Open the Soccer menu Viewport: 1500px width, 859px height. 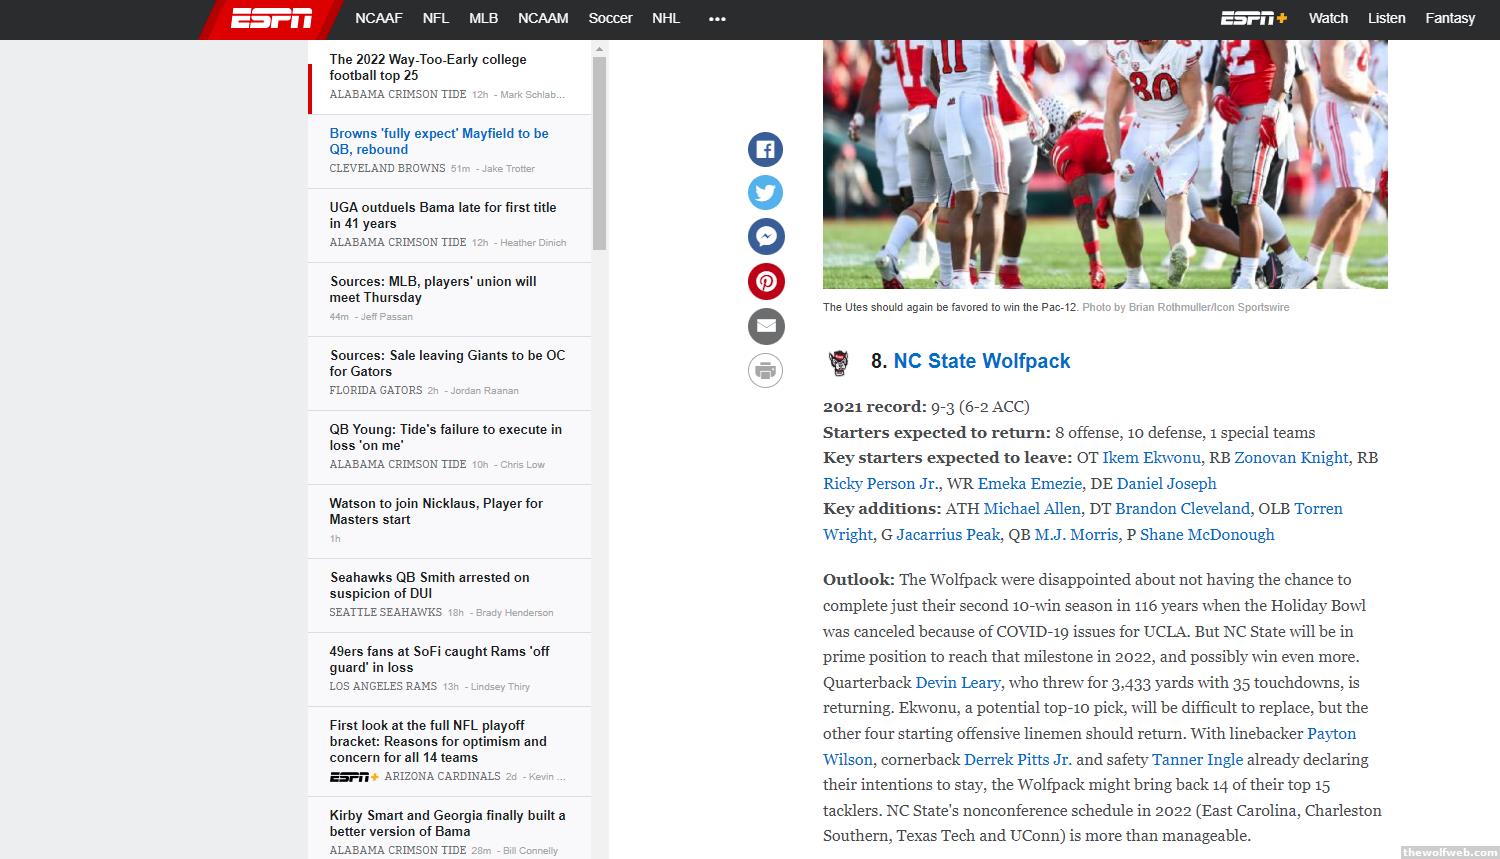pos(610,18)
